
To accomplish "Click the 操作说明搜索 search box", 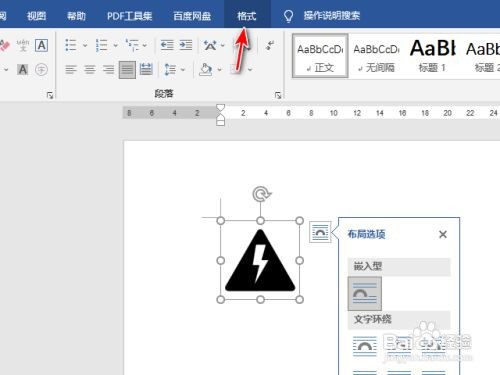I will click(x=332, y=15).
